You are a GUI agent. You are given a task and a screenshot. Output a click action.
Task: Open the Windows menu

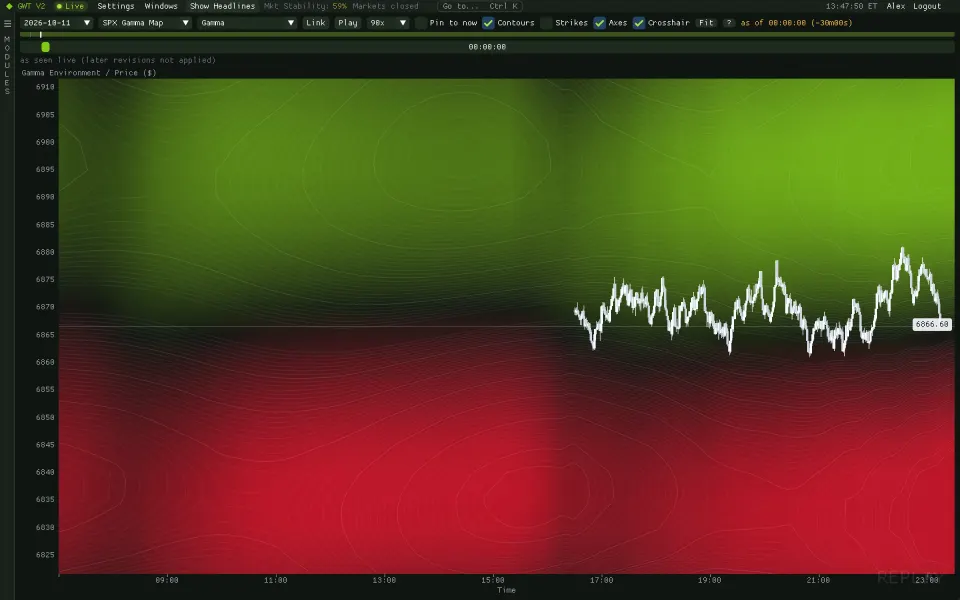click(161, 6)
